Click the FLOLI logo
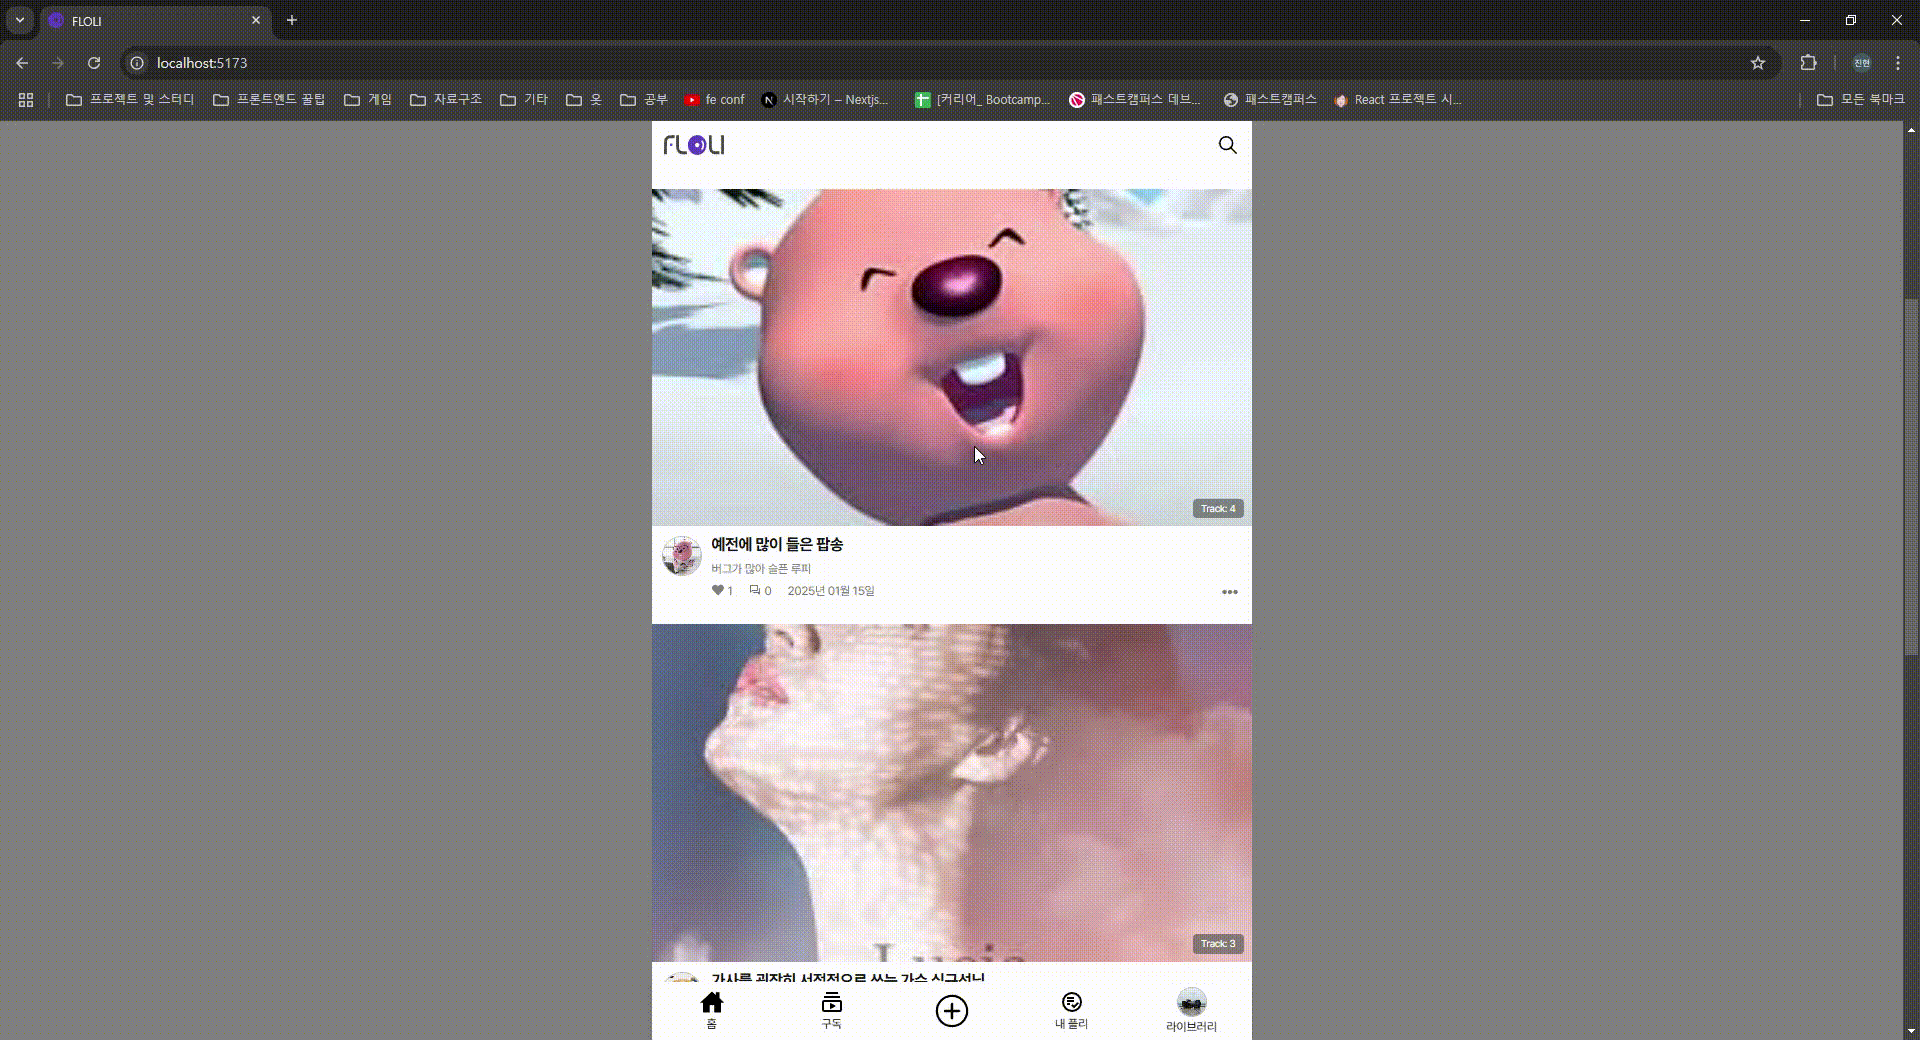This screenshot has height=1040, width=1920. pos(694,145)
